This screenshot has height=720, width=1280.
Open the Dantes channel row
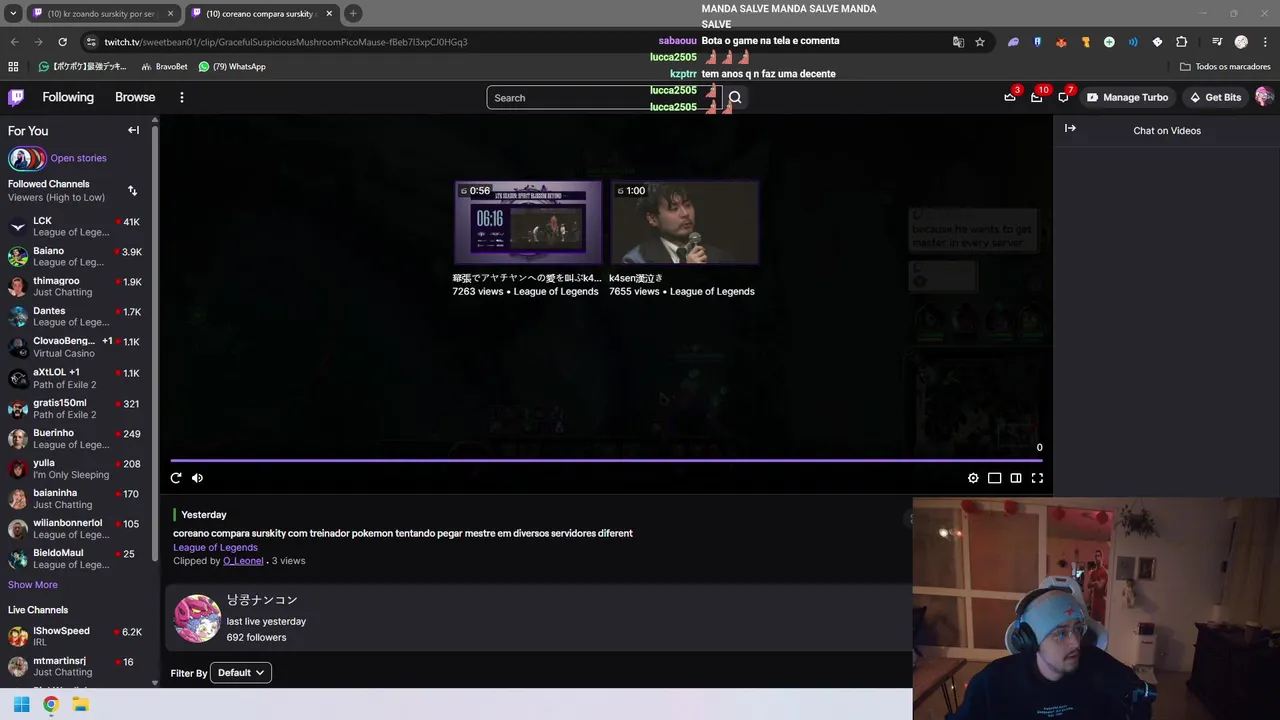[x=76, y=316]
